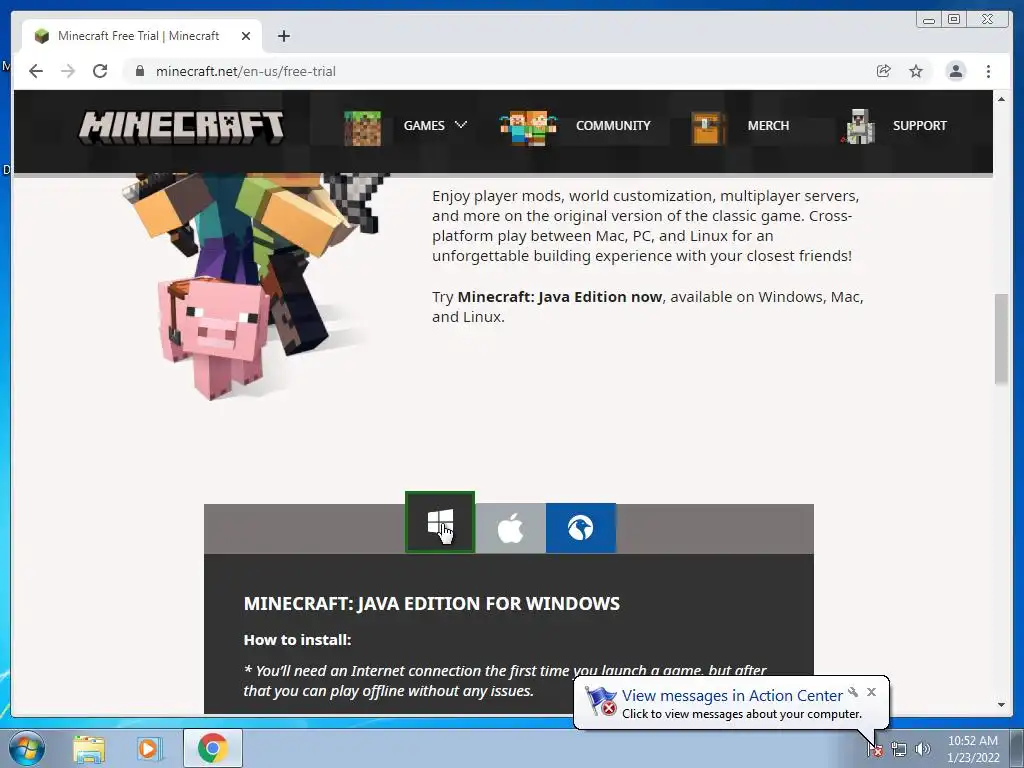This screenshot has width=1024, height=768.
Task: Click View messages in Action Center
Action: 732,696
